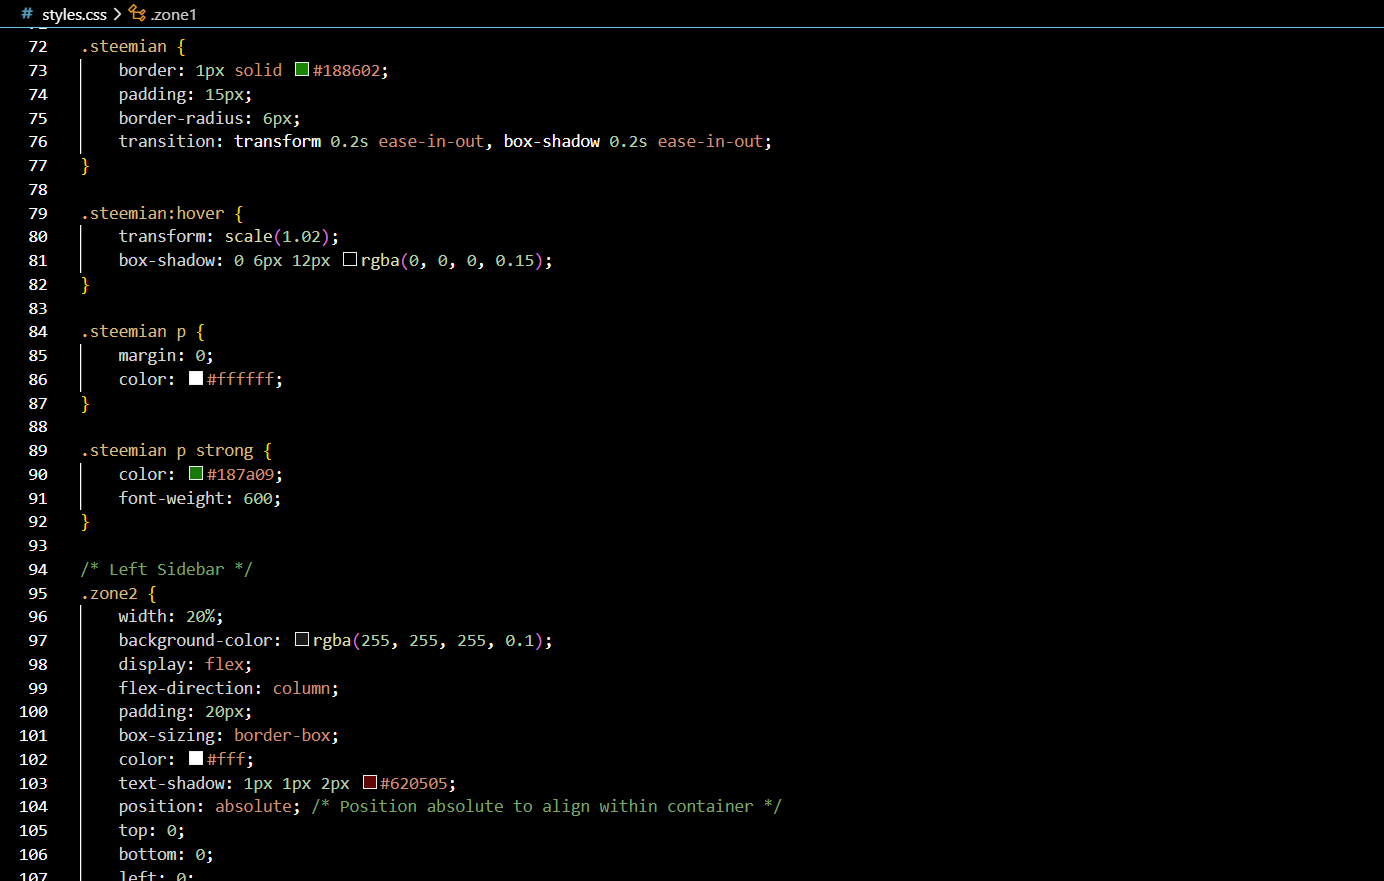Click the box-sizing property name
This screenshot has height=881, width=1384.
167,735
